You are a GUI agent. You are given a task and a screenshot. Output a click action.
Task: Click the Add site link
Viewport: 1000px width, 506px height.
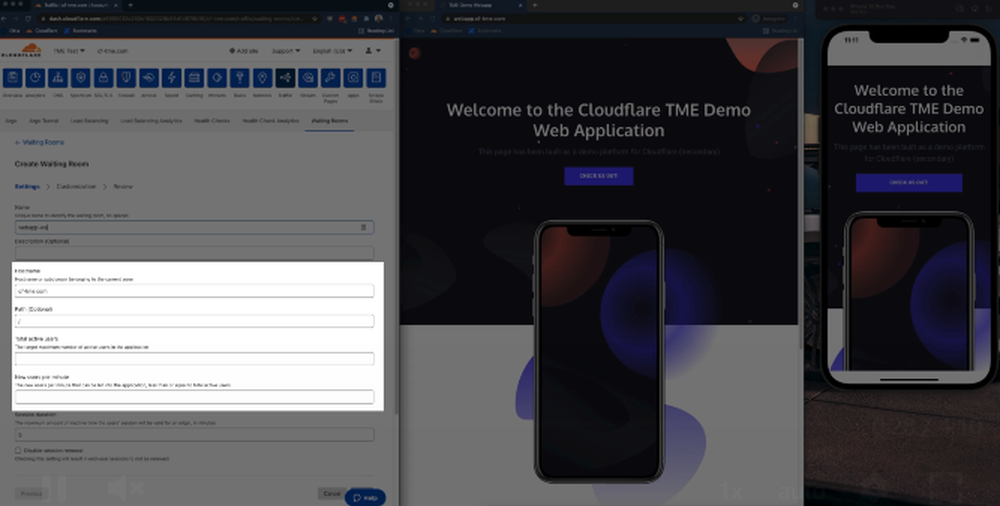coord(244,50)
